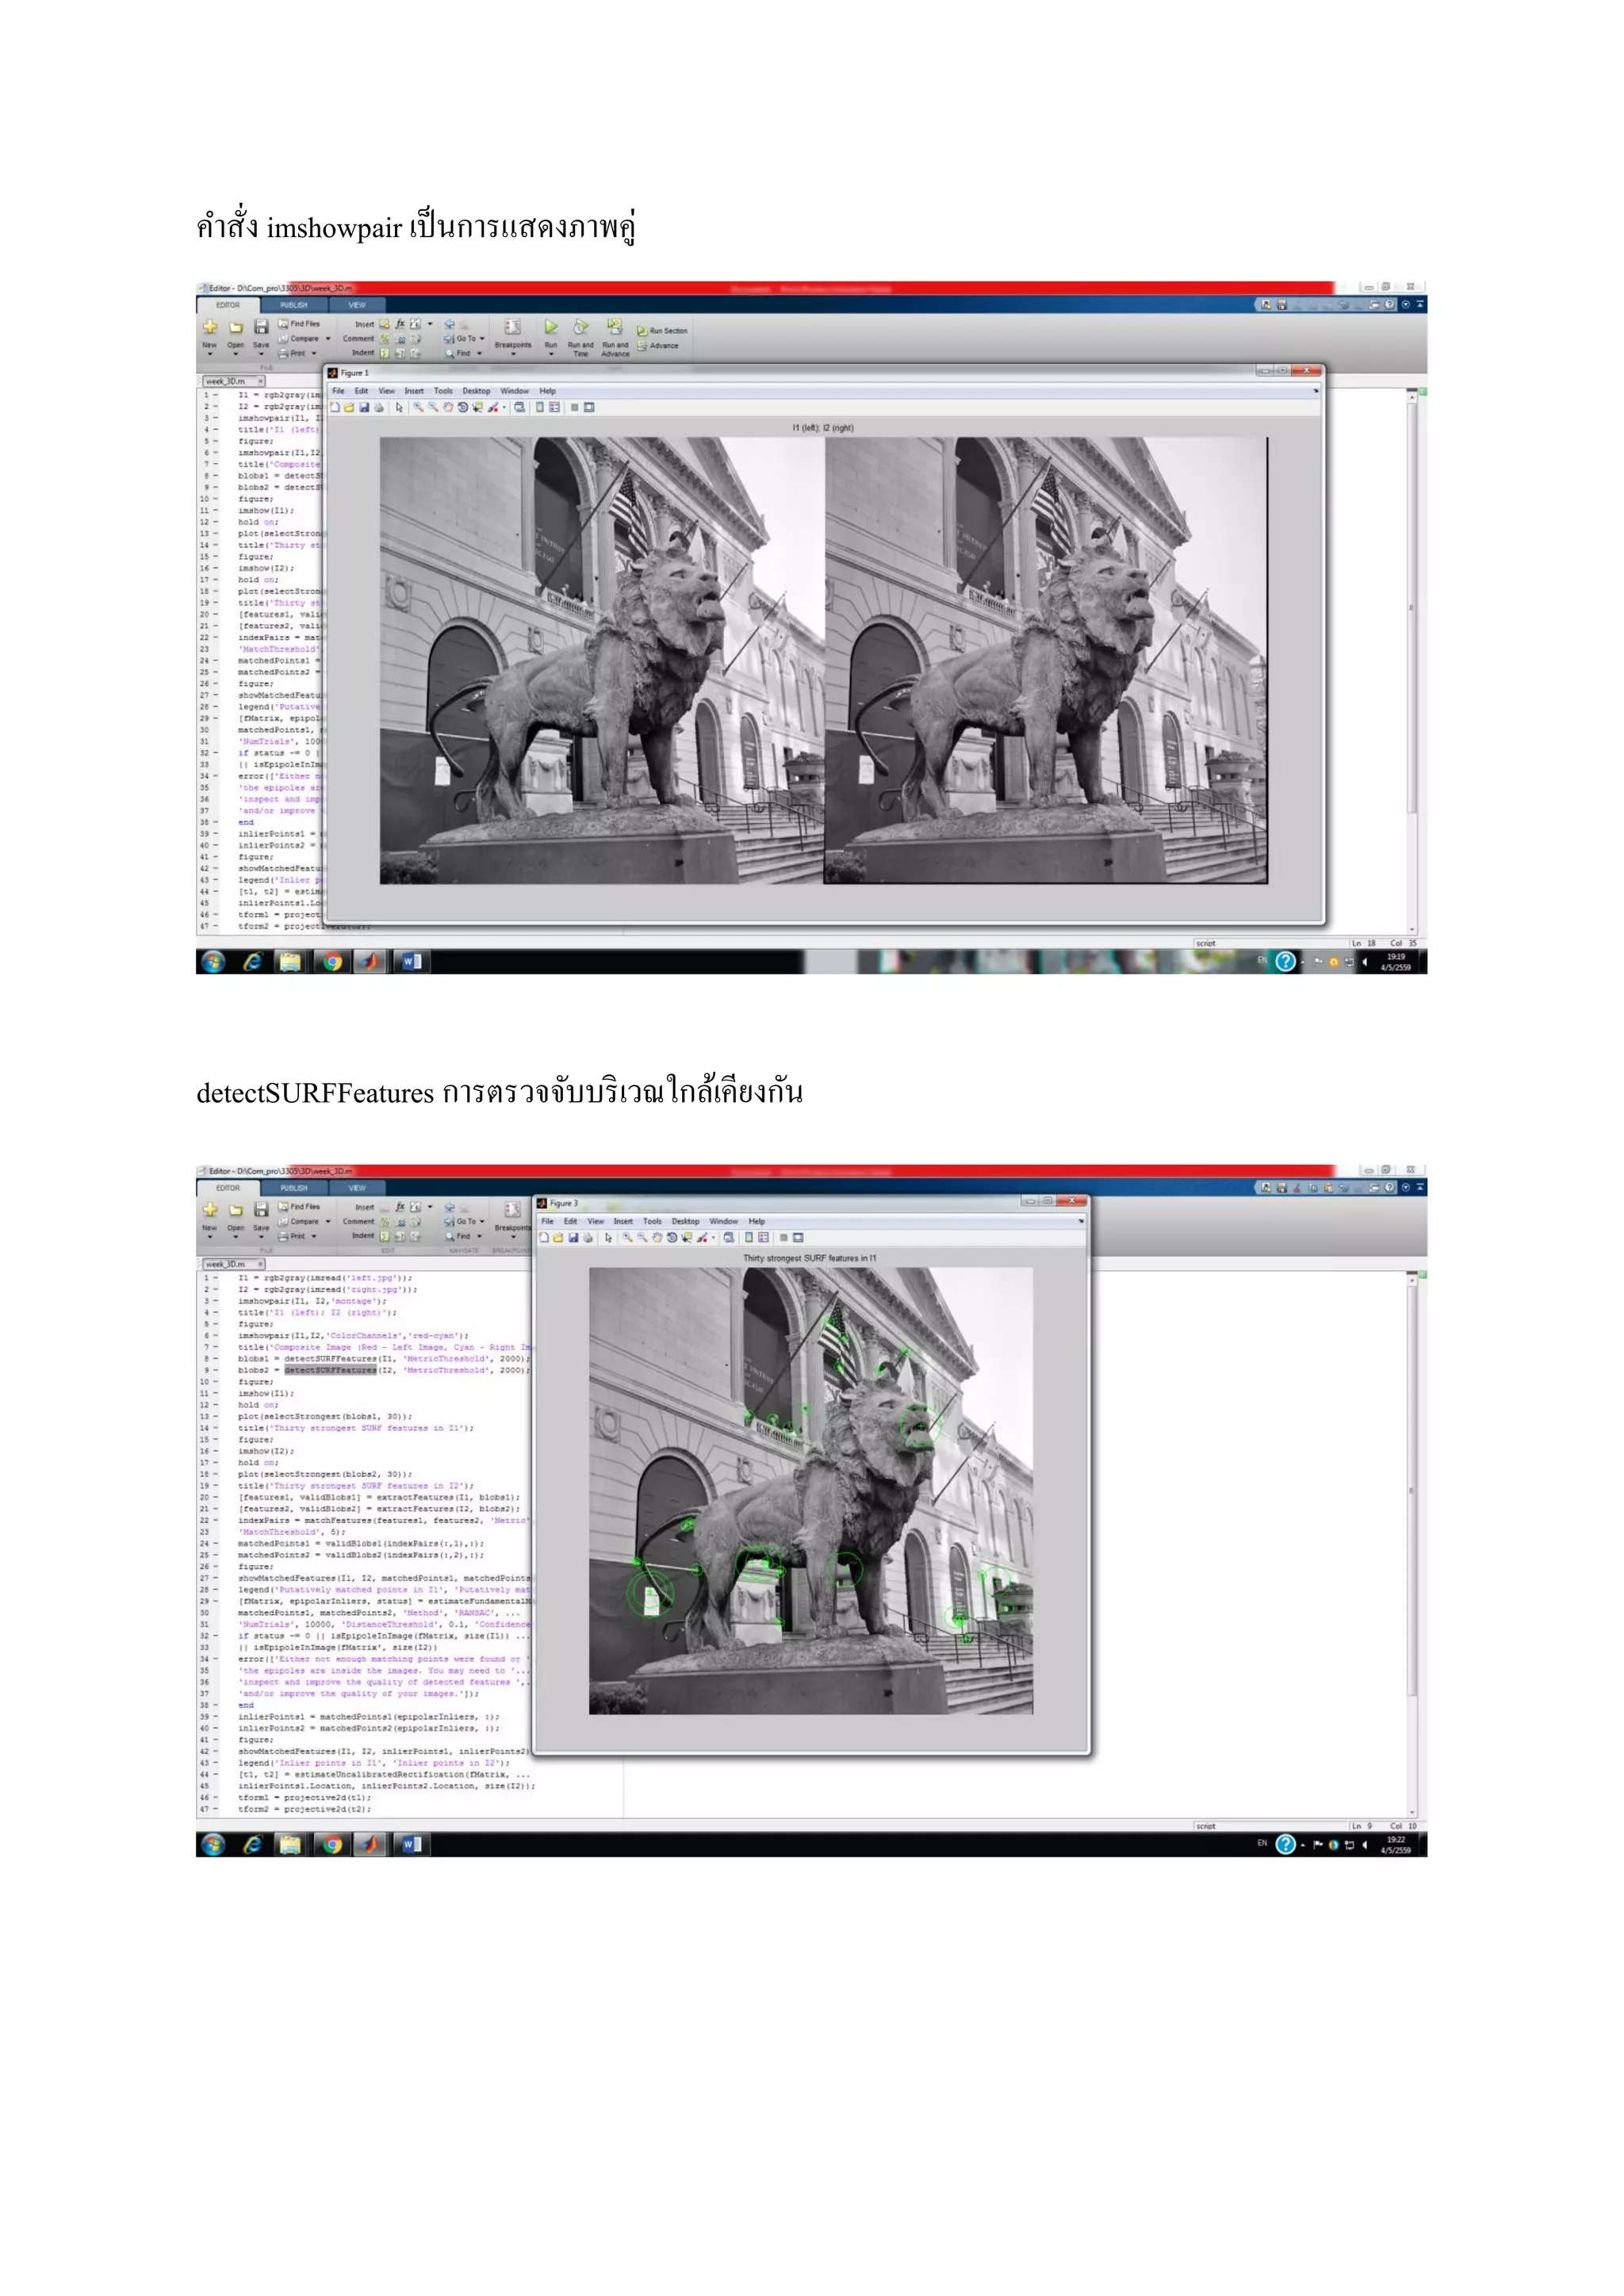Open the Help menu in the Figure 3 window
Image resolution: width=1624 pixels, height=2296 pixels.
point(757,1221)
